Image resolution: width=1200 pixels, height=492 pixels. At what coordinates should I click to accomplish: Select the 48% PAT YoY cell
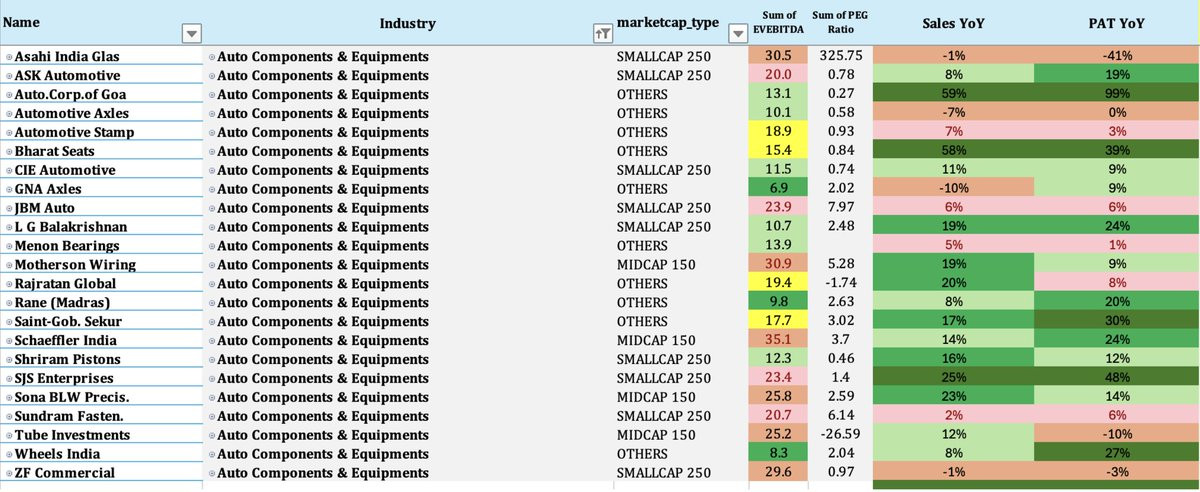(x=1117, y=379)
